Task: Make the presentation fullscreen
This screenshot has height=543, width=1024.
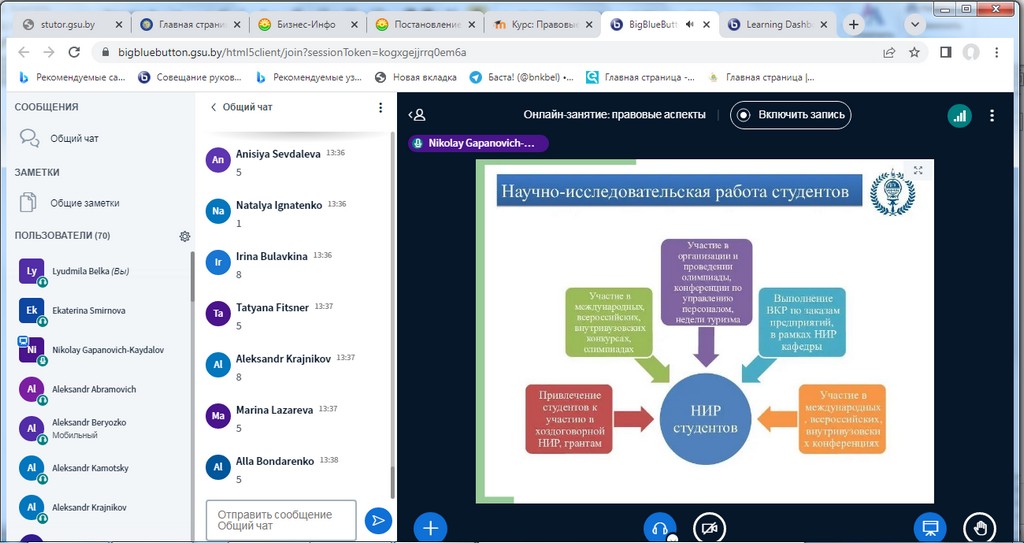Action: 917,171
